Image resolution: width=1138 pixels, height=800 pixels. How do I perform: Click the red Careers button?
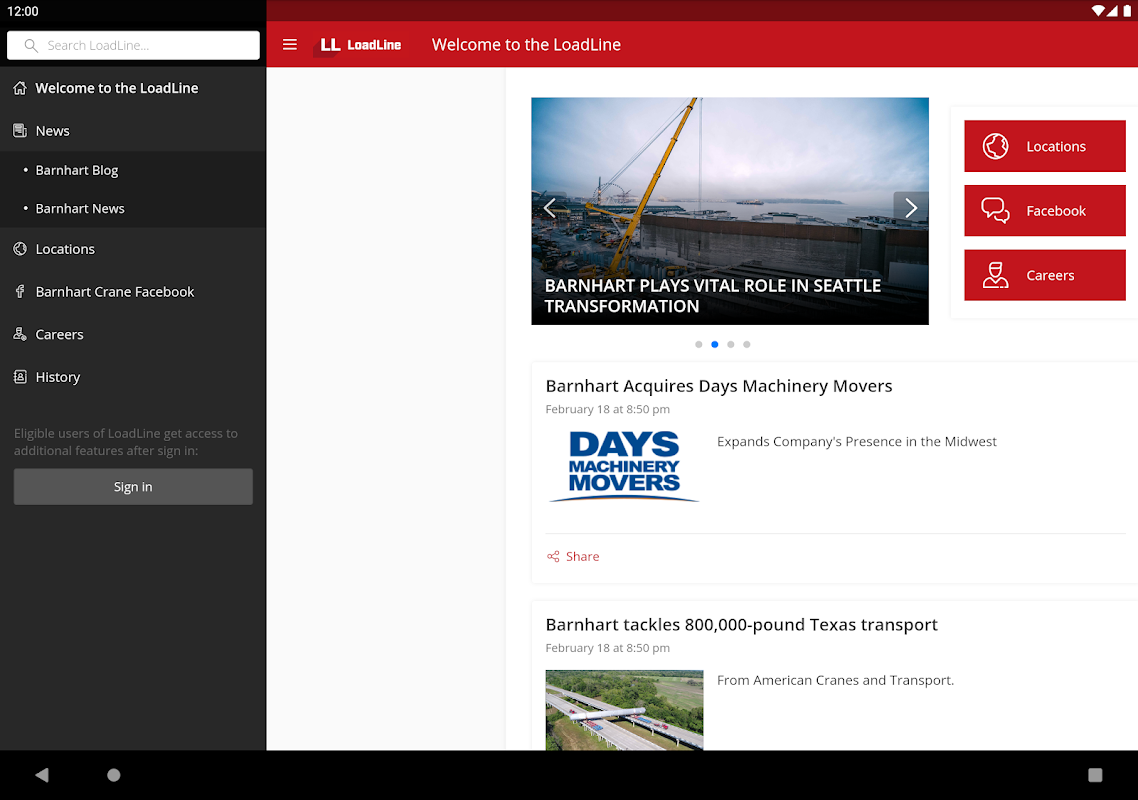click(1044, 275)
